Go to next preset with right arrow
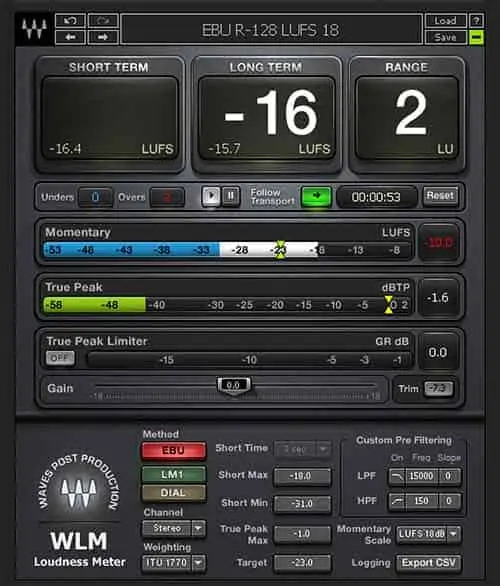 103,37
